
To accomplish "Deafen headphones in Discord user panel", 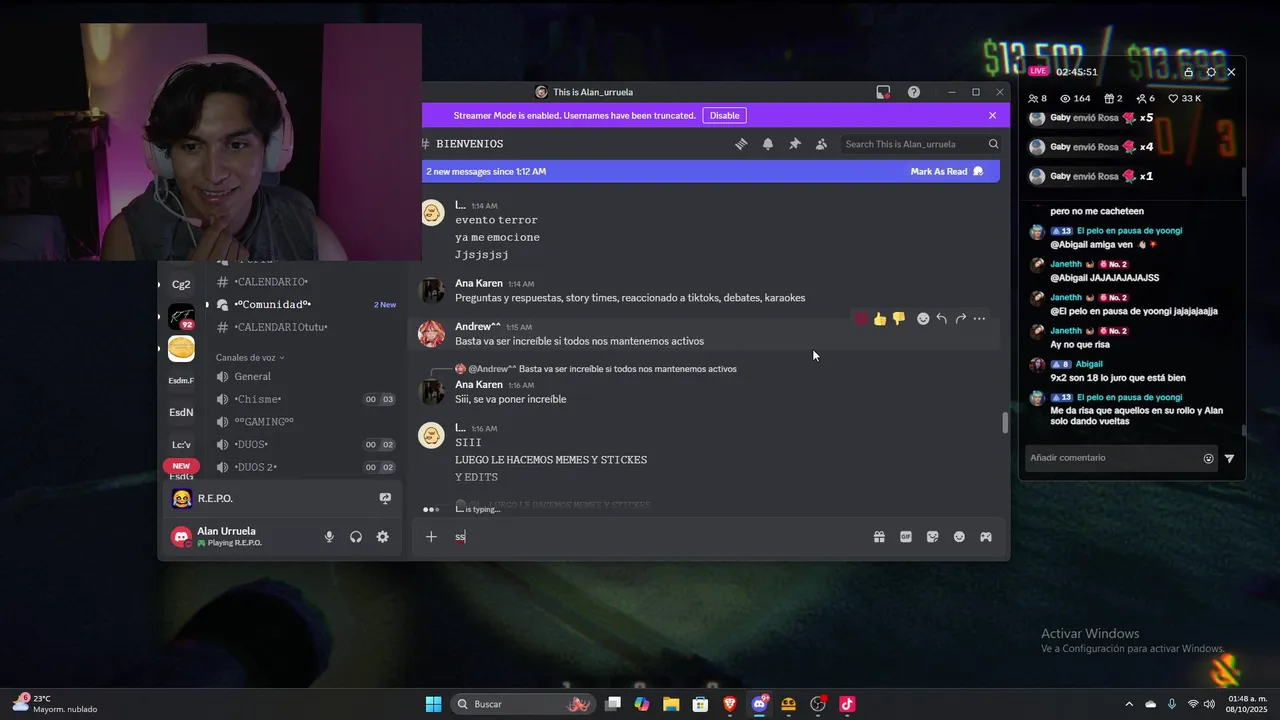I will [356, 537].
